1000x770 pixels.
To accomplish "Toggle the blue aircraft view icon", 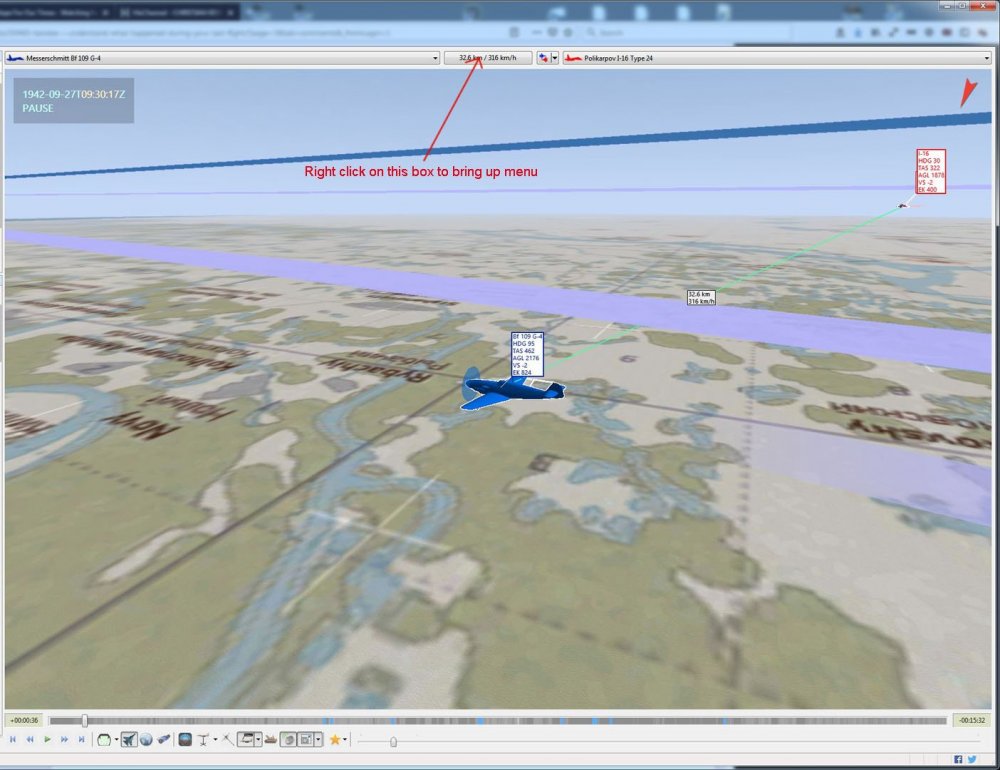I will 129,740.
